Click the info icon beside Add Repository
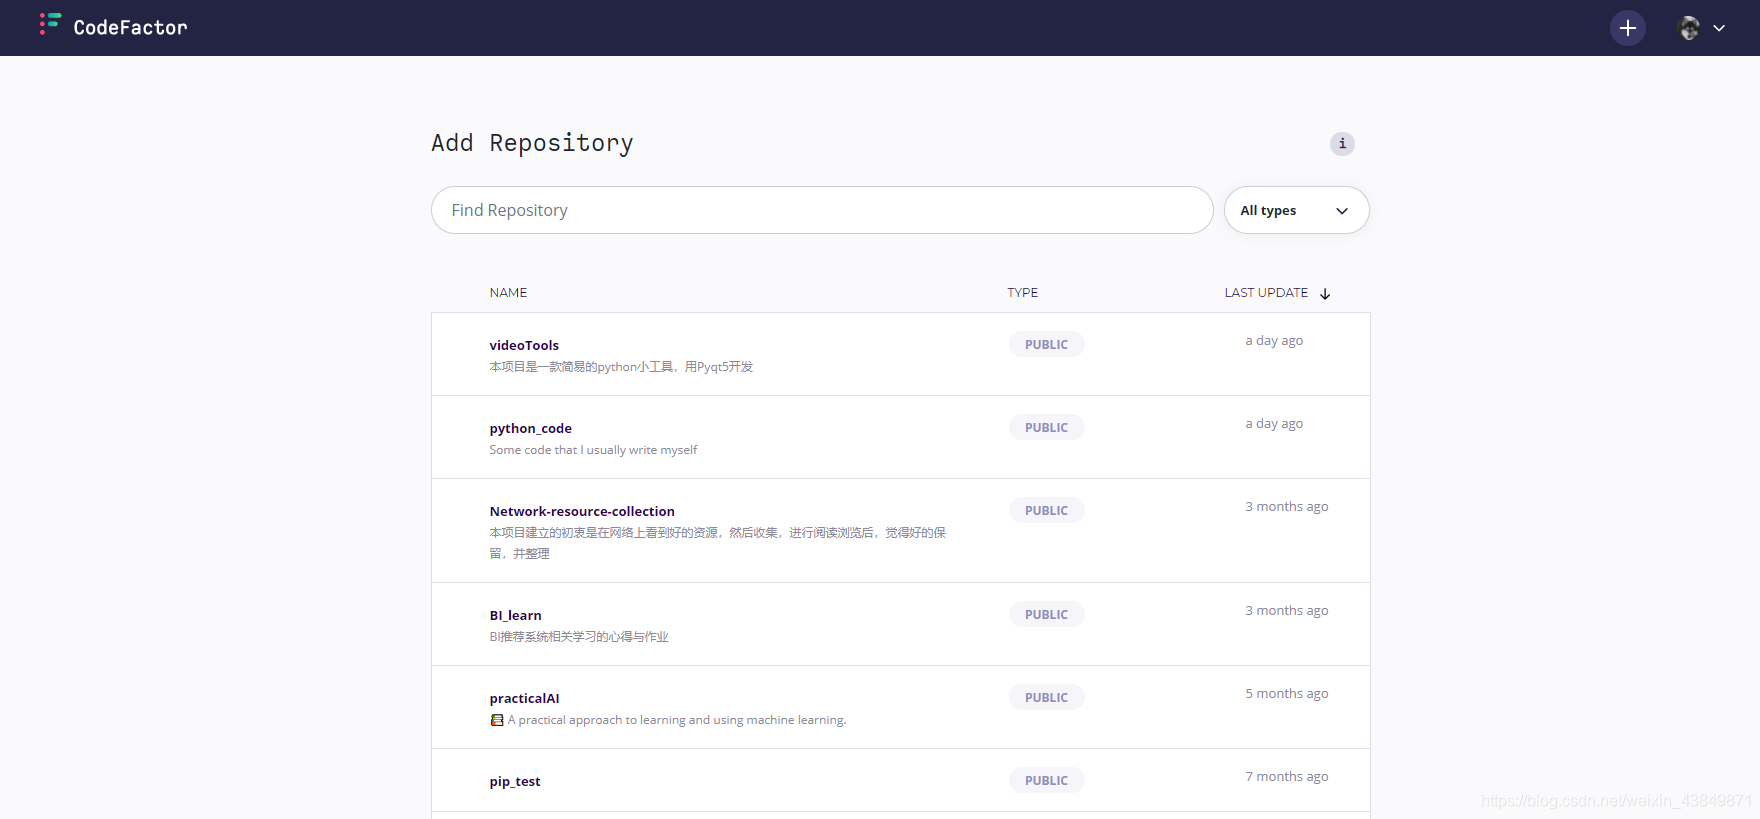 point(1342,144)
